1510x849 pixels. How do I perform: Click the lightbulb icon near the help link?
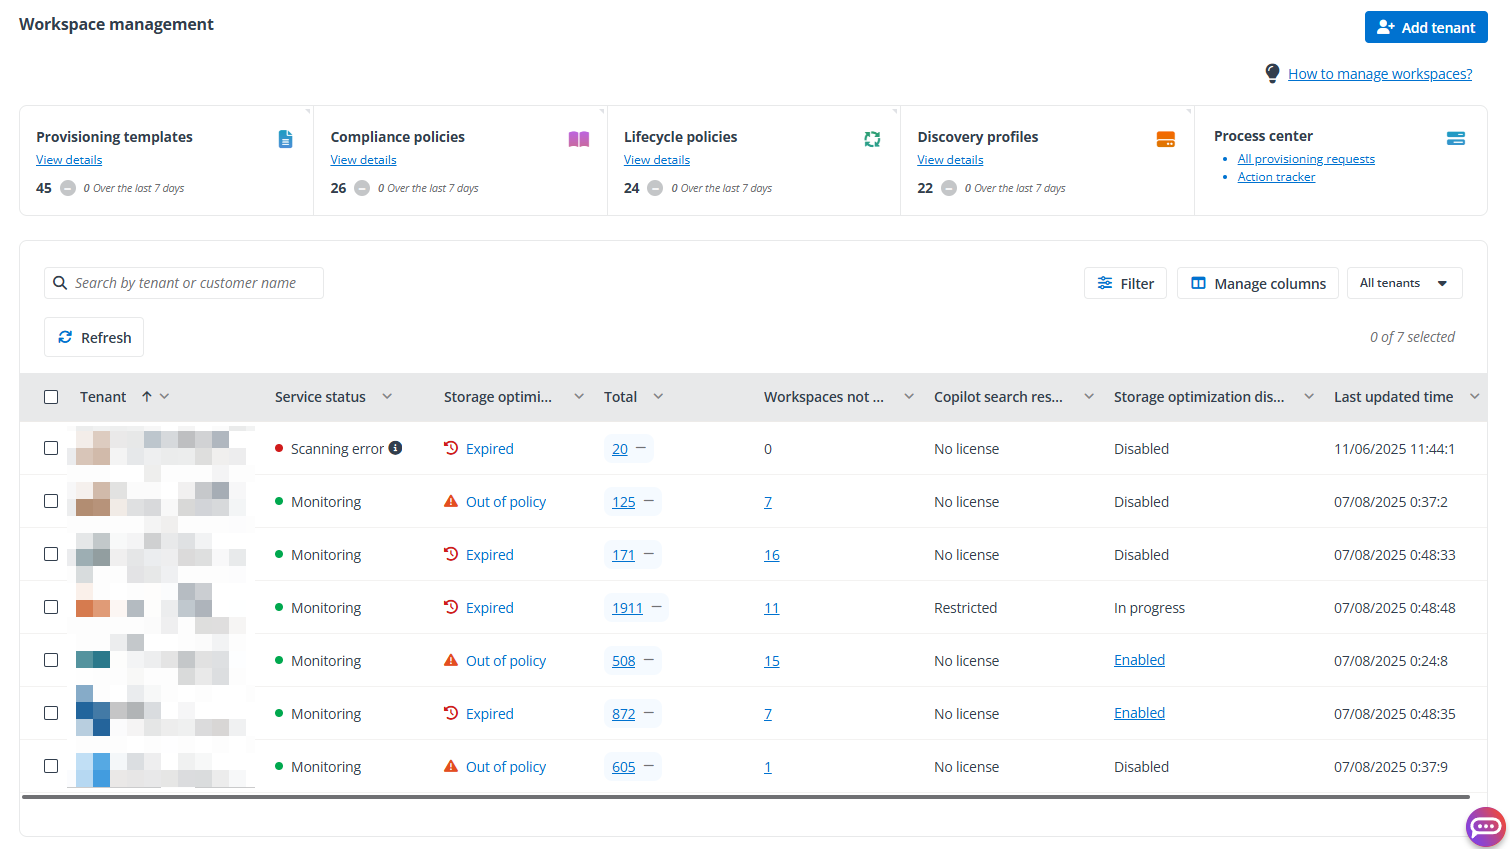[x=1272, y=73]
